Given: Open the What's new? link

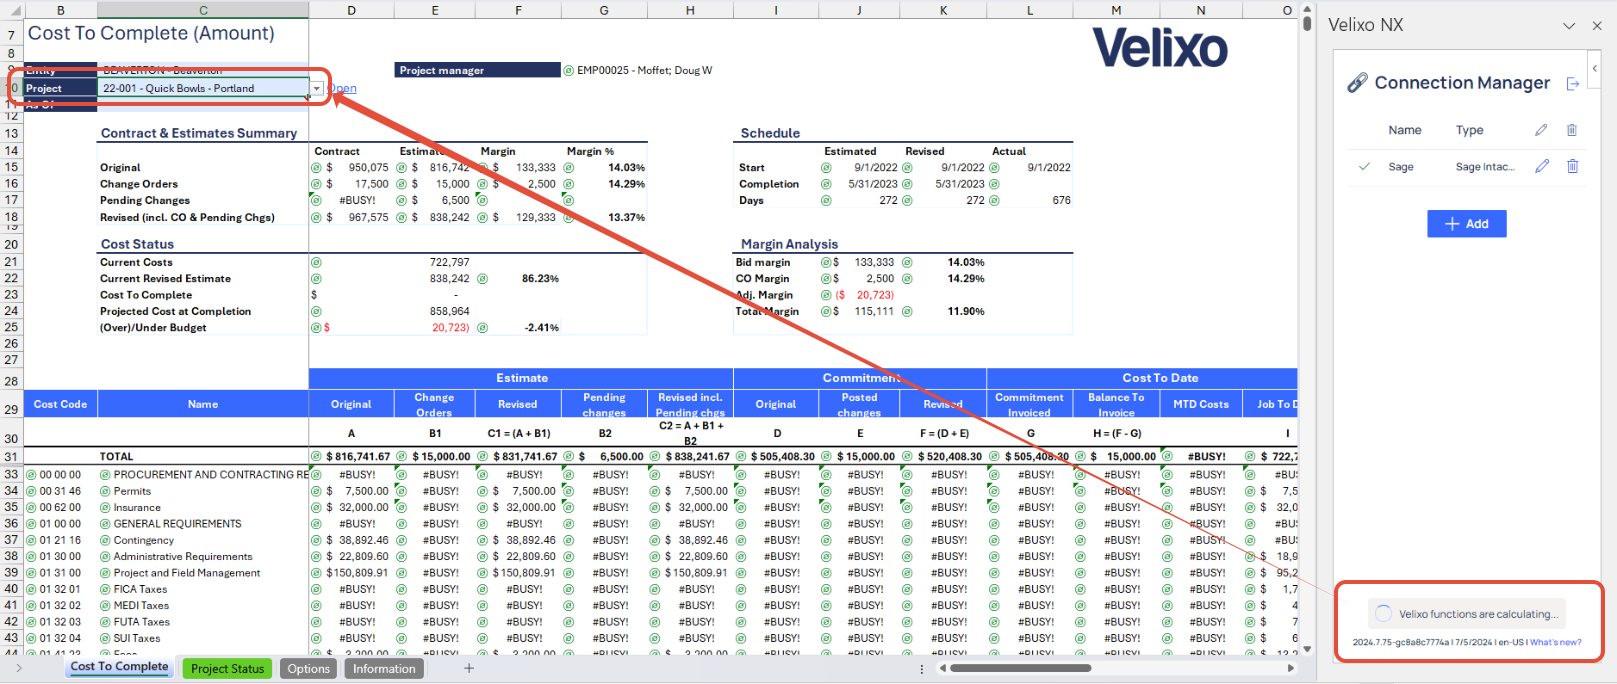Looking at the screenshot, I should 1555,642.
